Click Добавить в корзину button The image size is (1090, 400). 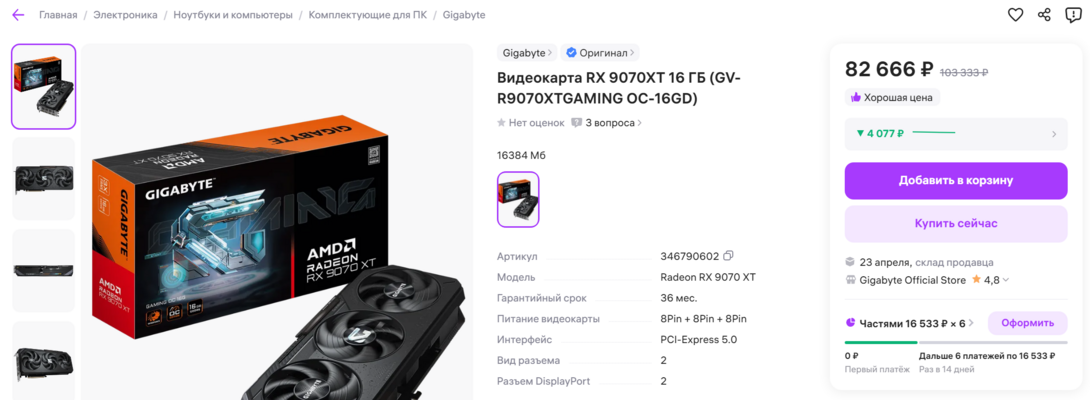point(956,181)
